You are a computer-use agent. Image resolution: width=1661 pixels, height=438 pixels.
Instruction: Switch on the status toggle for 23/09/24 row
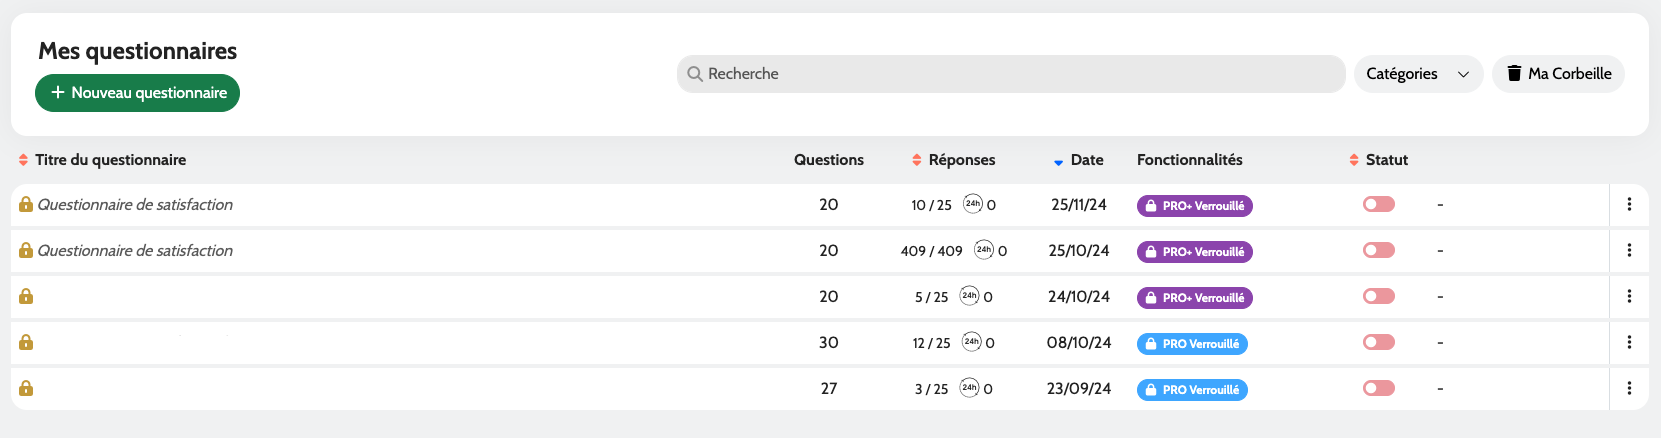[1378, 388]
